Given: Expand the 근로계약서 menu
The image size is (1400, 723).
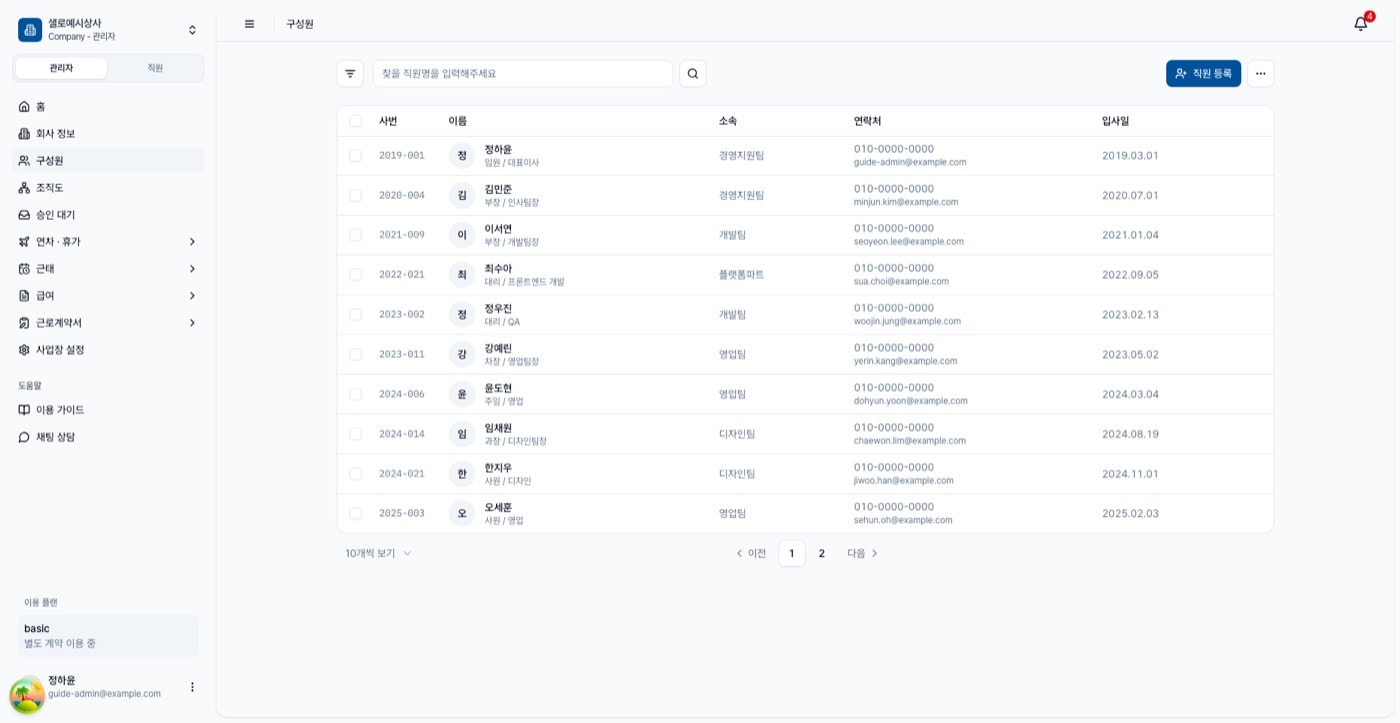Looking at the screenshot, I should point(108,323).
